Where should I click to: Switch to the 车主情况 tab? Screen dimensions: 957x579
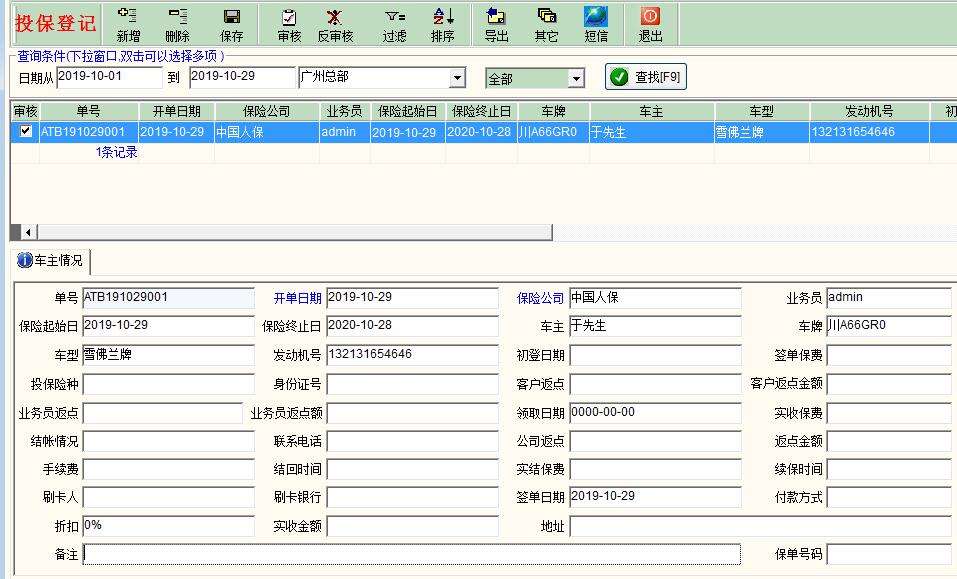click(51, 261)
